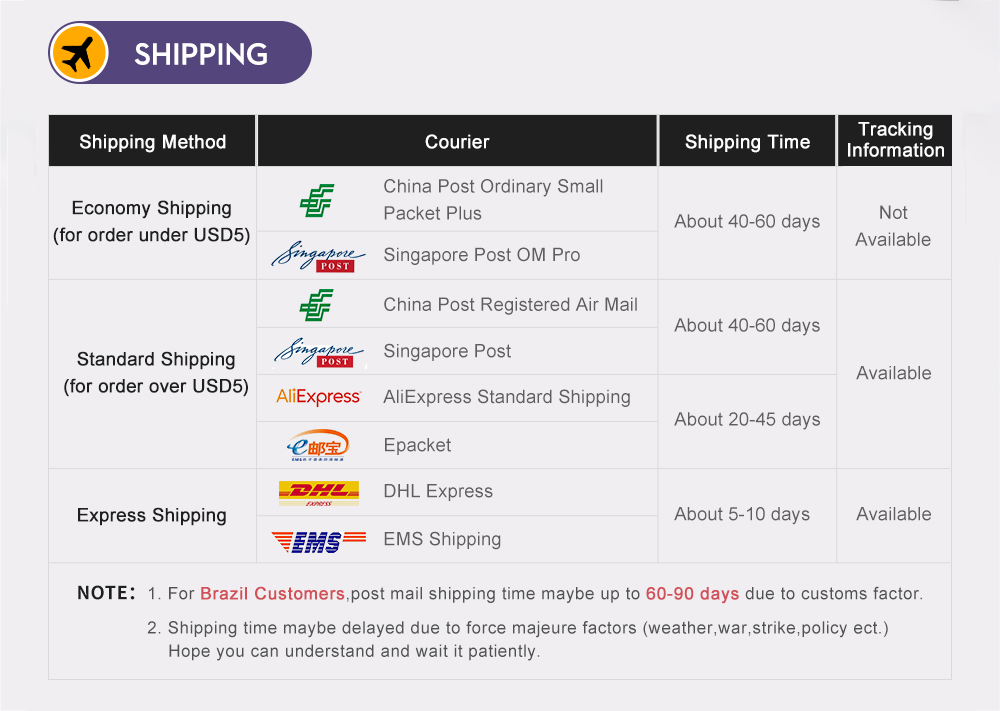Click Singapore Post logo next to OM Pro
This screenshot has width=1000, height=711.
point(318,256)
